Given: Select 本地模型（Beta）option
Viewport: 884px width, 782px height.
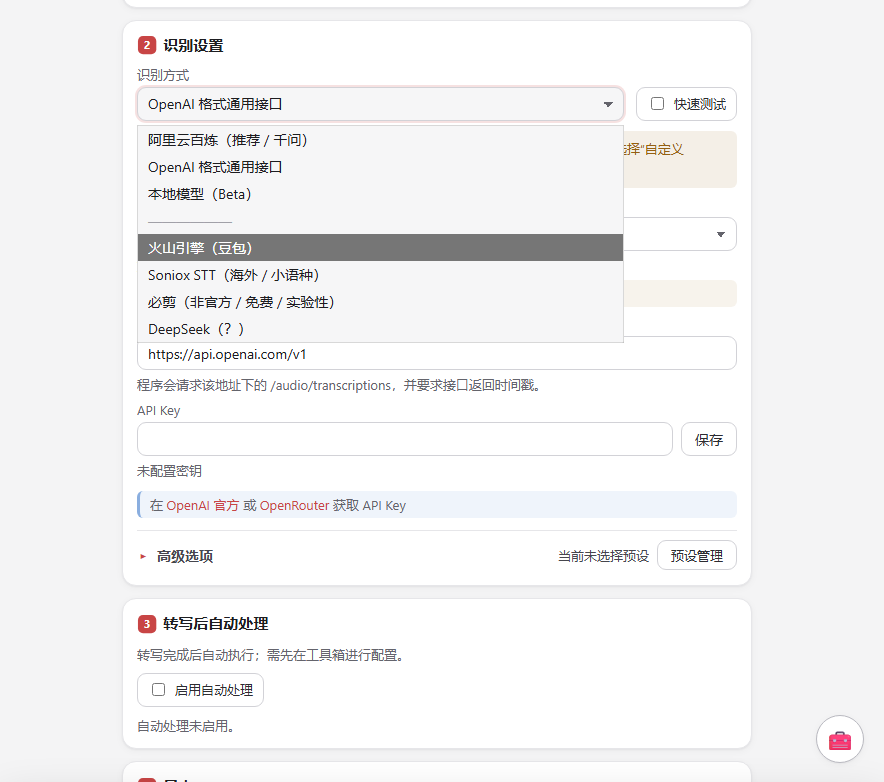Looking at the screenshot, I should point(381,194).
